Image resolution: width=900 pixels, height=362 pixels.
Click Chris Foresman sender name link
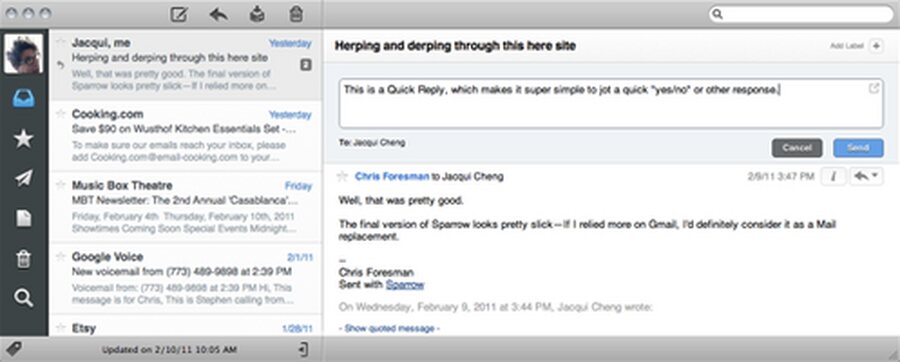pos(392,177)
